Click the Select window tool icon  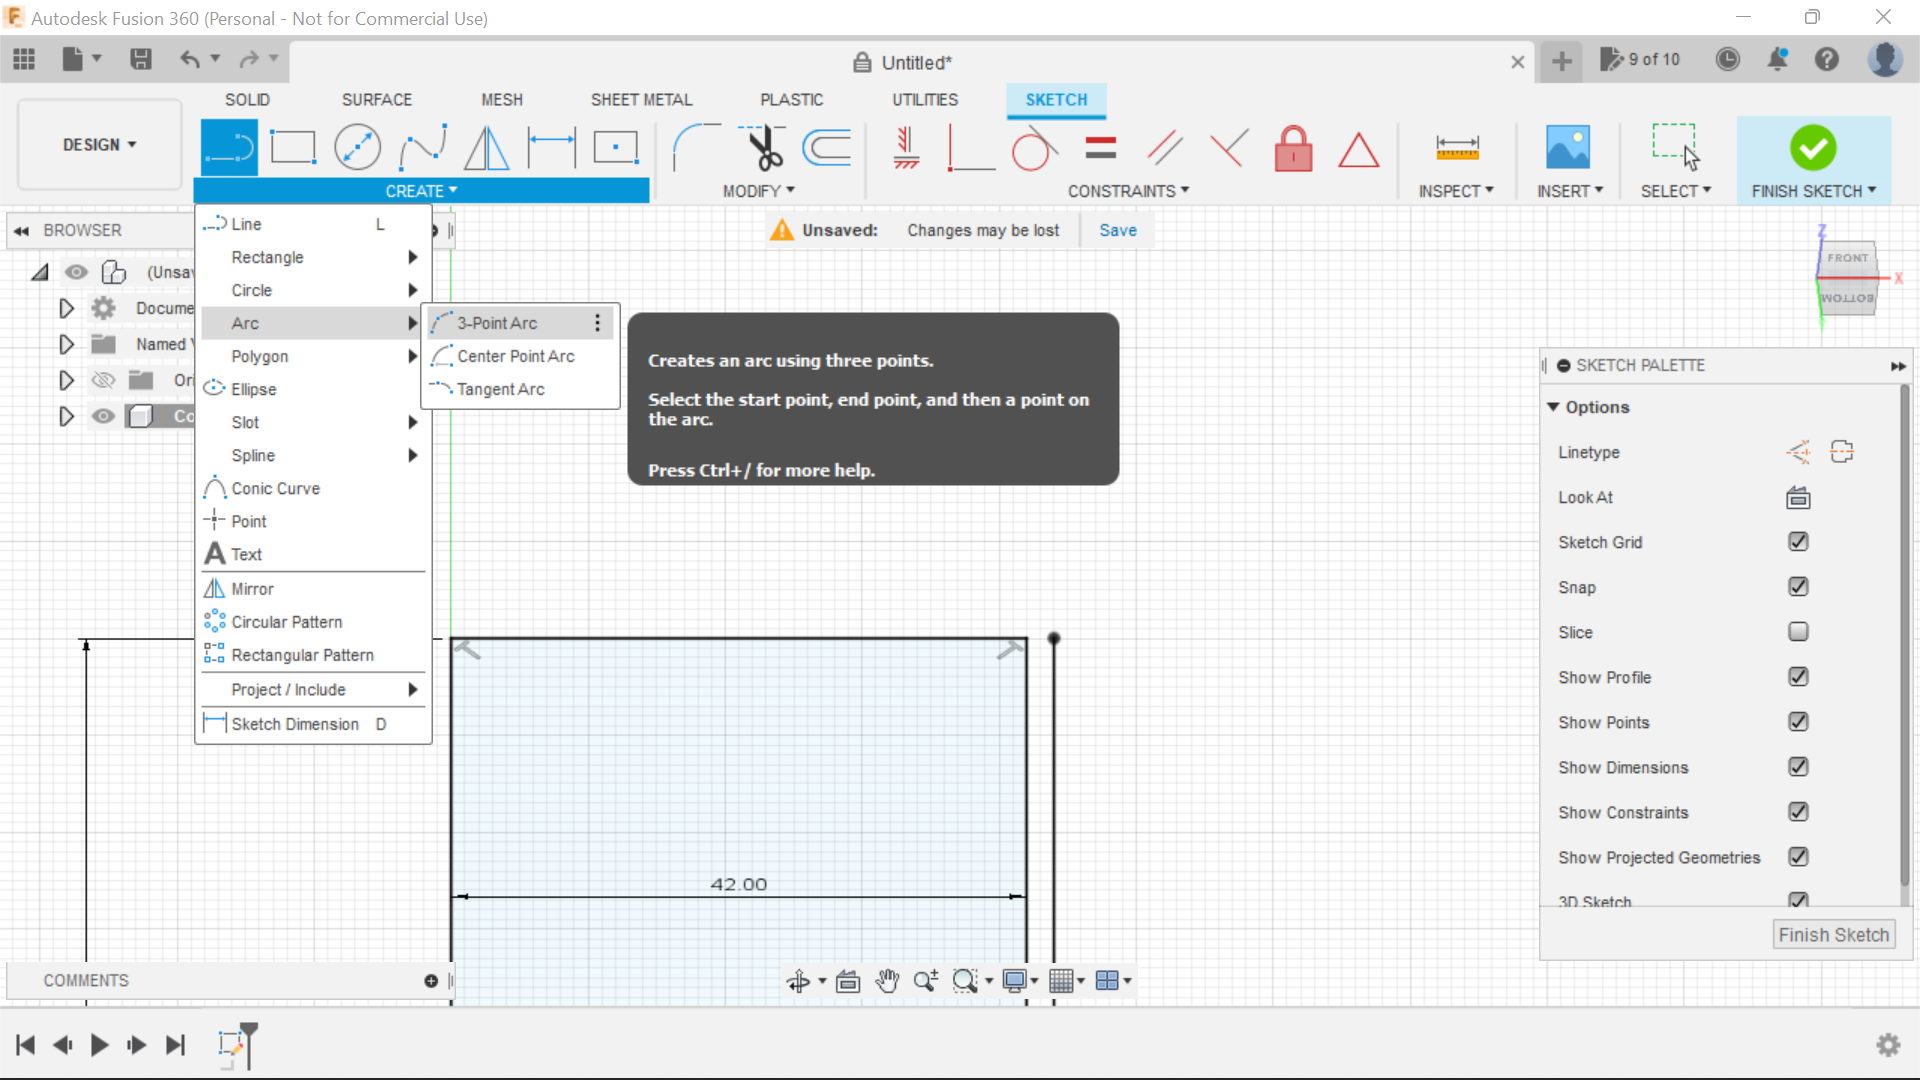pyautogui.click(x=1676, y=148)
